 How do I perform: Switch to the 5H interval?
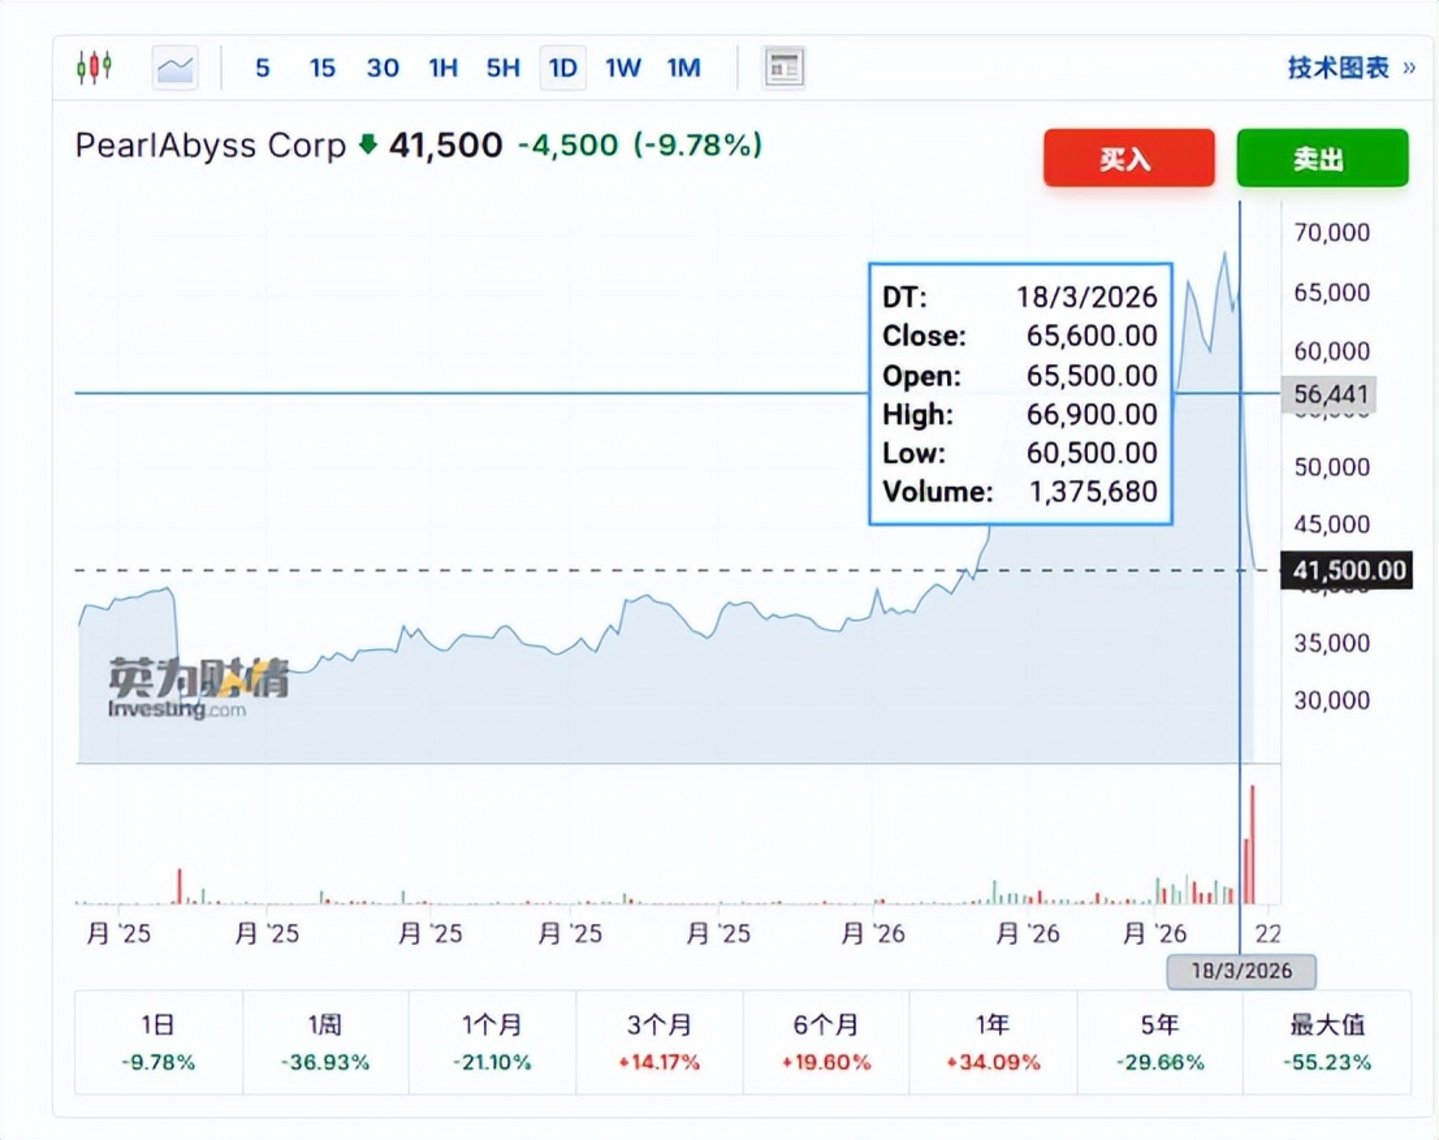[x=503, y=68]
